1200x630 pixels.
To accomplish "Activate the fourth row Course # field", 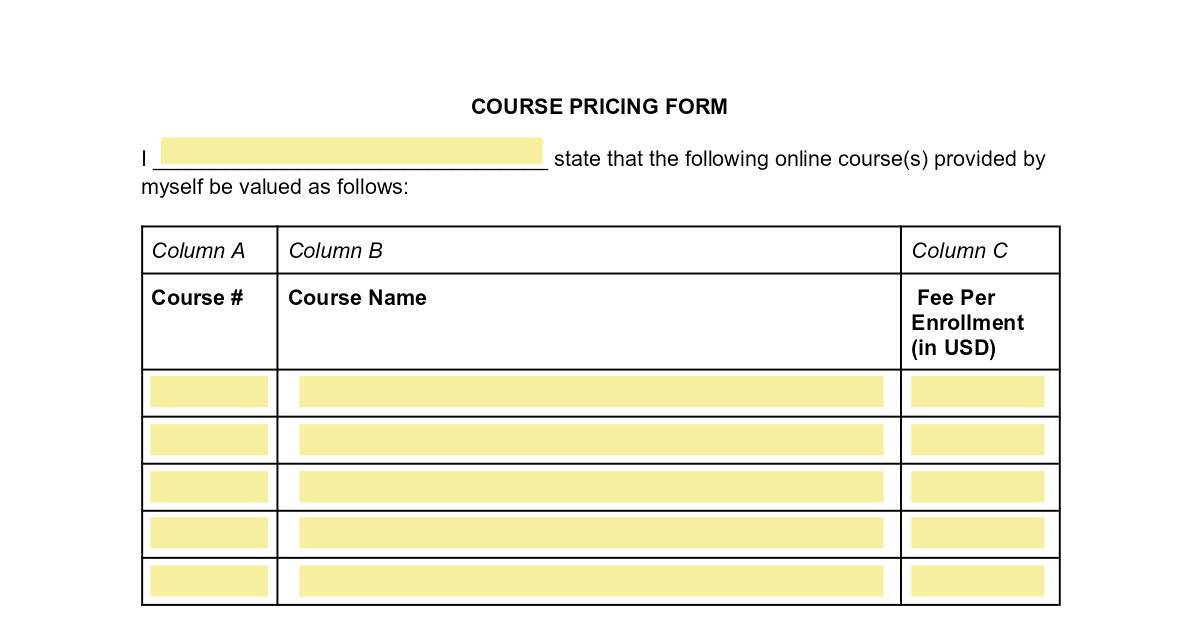I will pos(209,533).
